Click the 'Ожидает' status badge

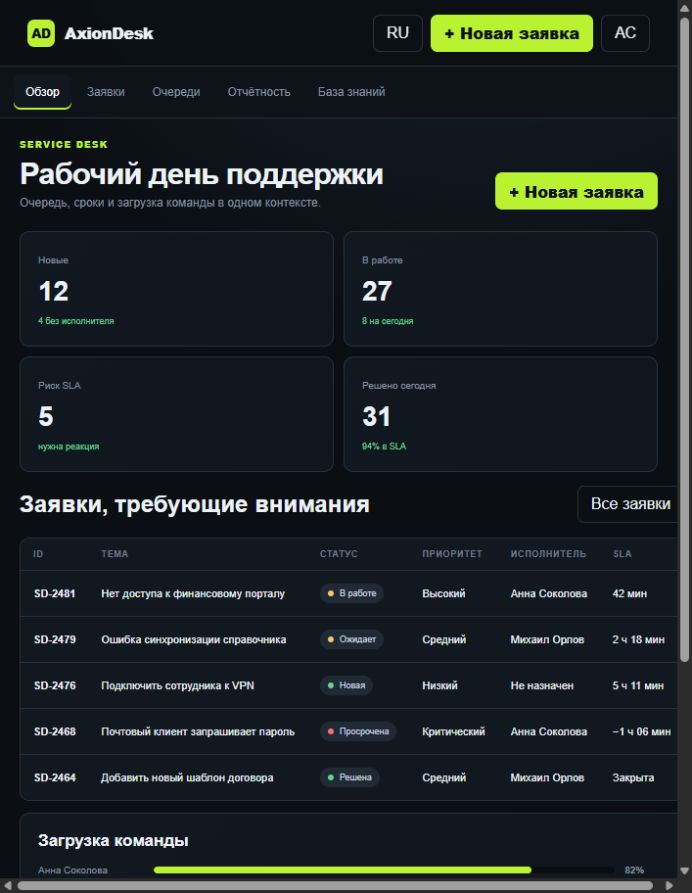point(351,640)
